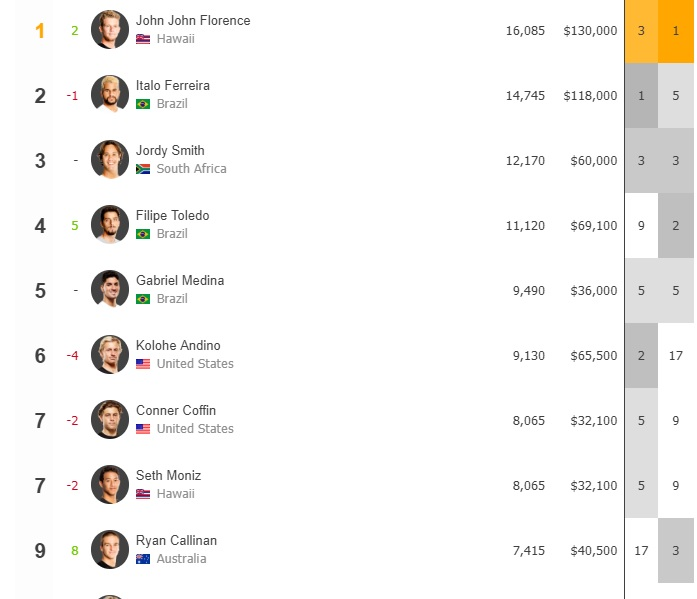Click the Brazil flag under Filipe Toledo
This screenshot has width=697, height=599.
(x=143, y=234)
